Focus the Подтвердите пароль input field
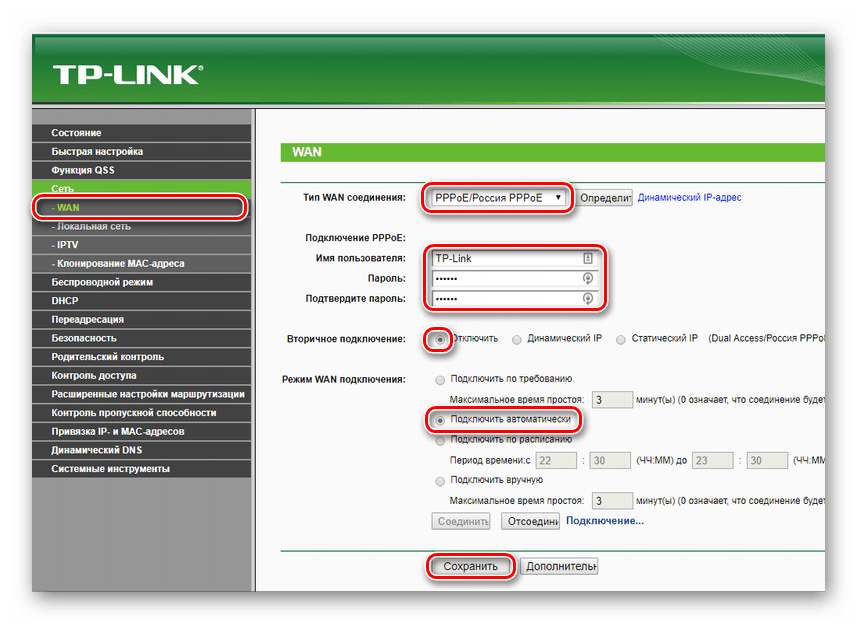 click(514, 298)
